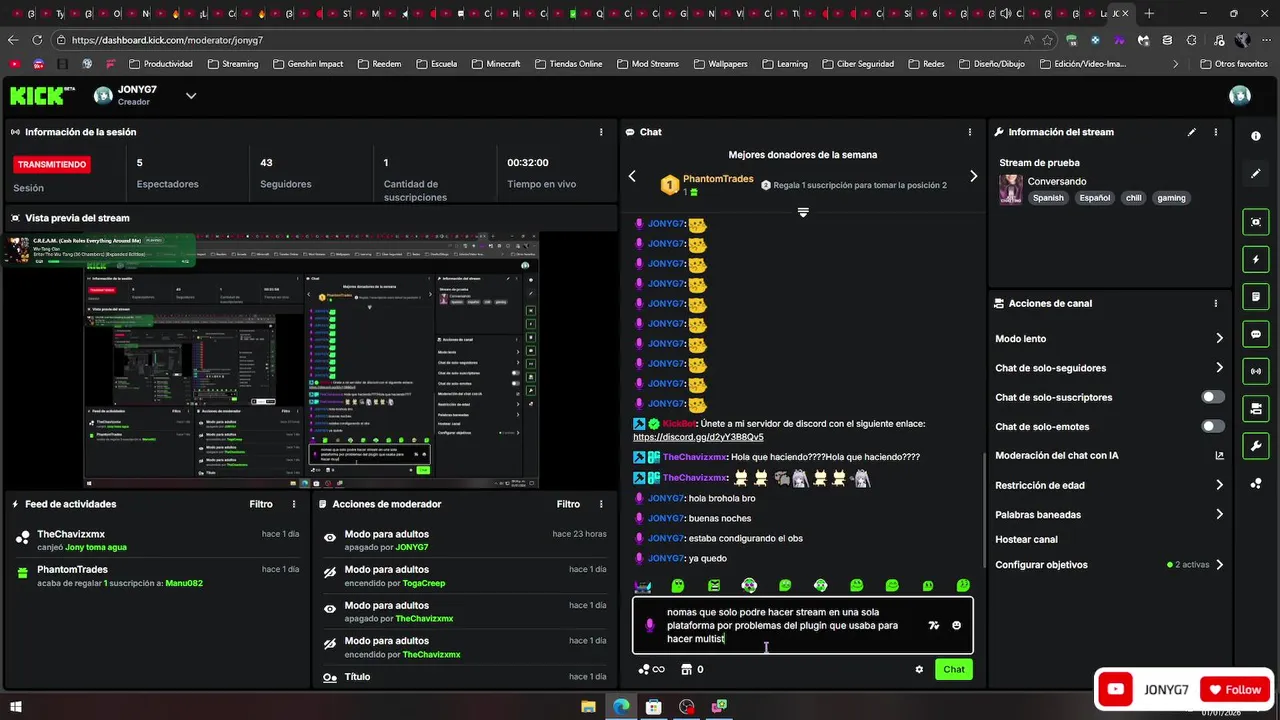Open the info icon in right sidebar
This screenshot has height=720, width=1280.
1256,136
